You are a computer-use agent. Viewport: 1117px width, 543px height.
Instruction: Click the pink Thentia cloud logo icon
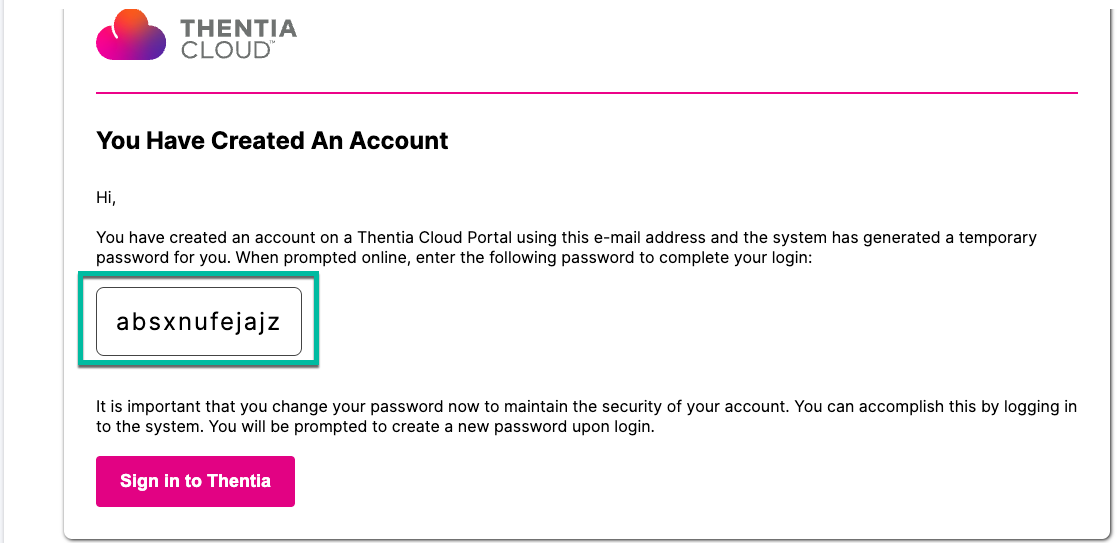click(x=131, y=36)
